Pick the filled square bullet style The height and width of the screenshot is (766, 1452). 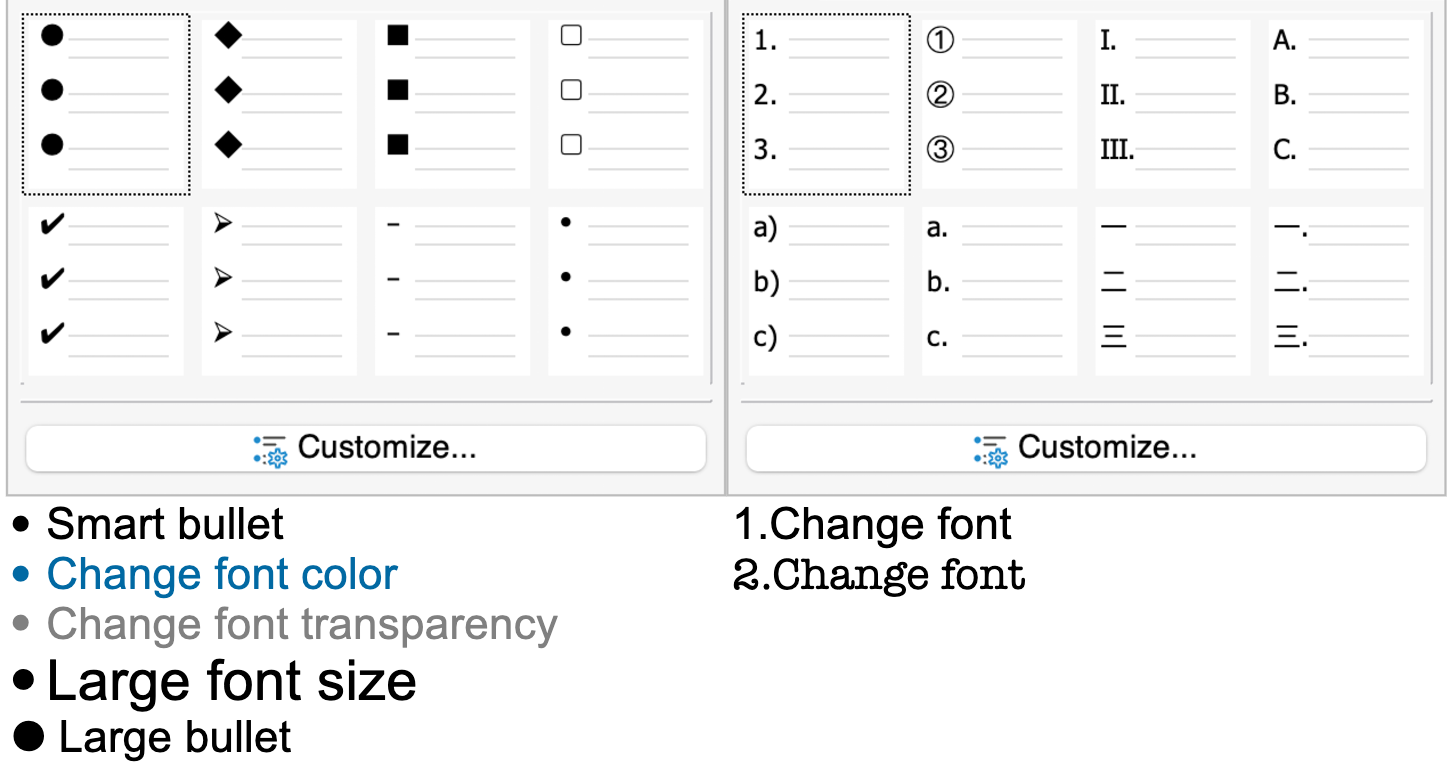[452, 104]
